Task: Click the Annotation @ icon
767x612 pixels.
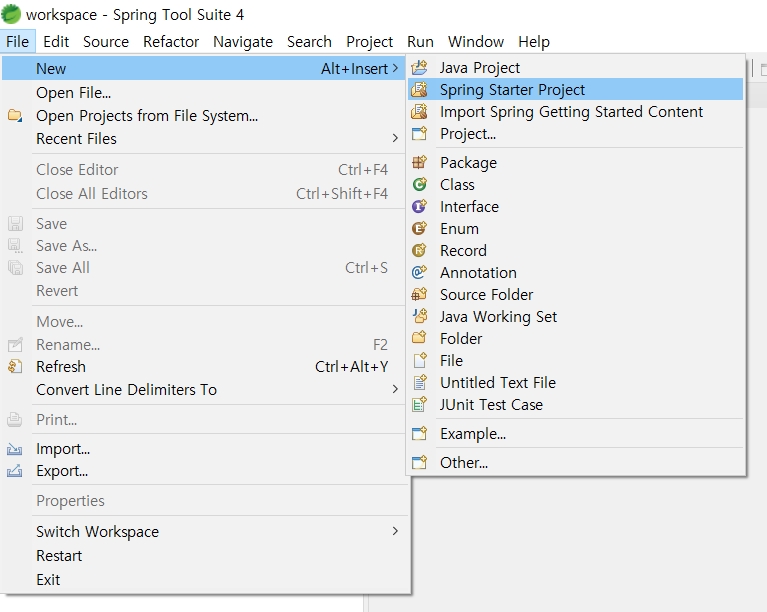Action: pyautogui.click(x=419, y=272)
